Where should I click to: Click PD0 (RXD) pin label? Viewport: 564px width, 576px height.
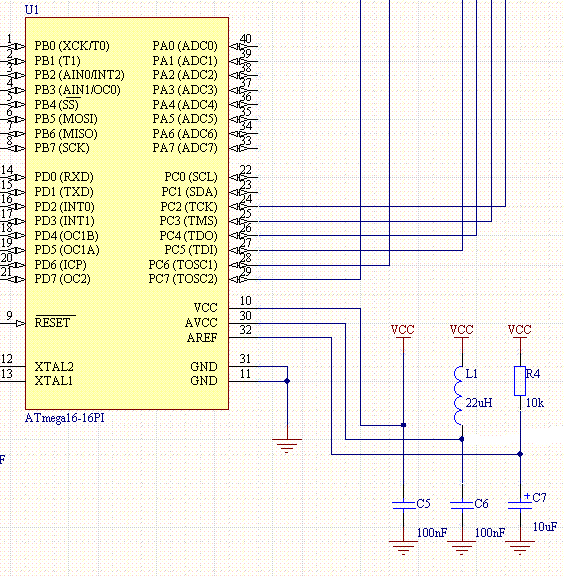[x=64, y=177]
